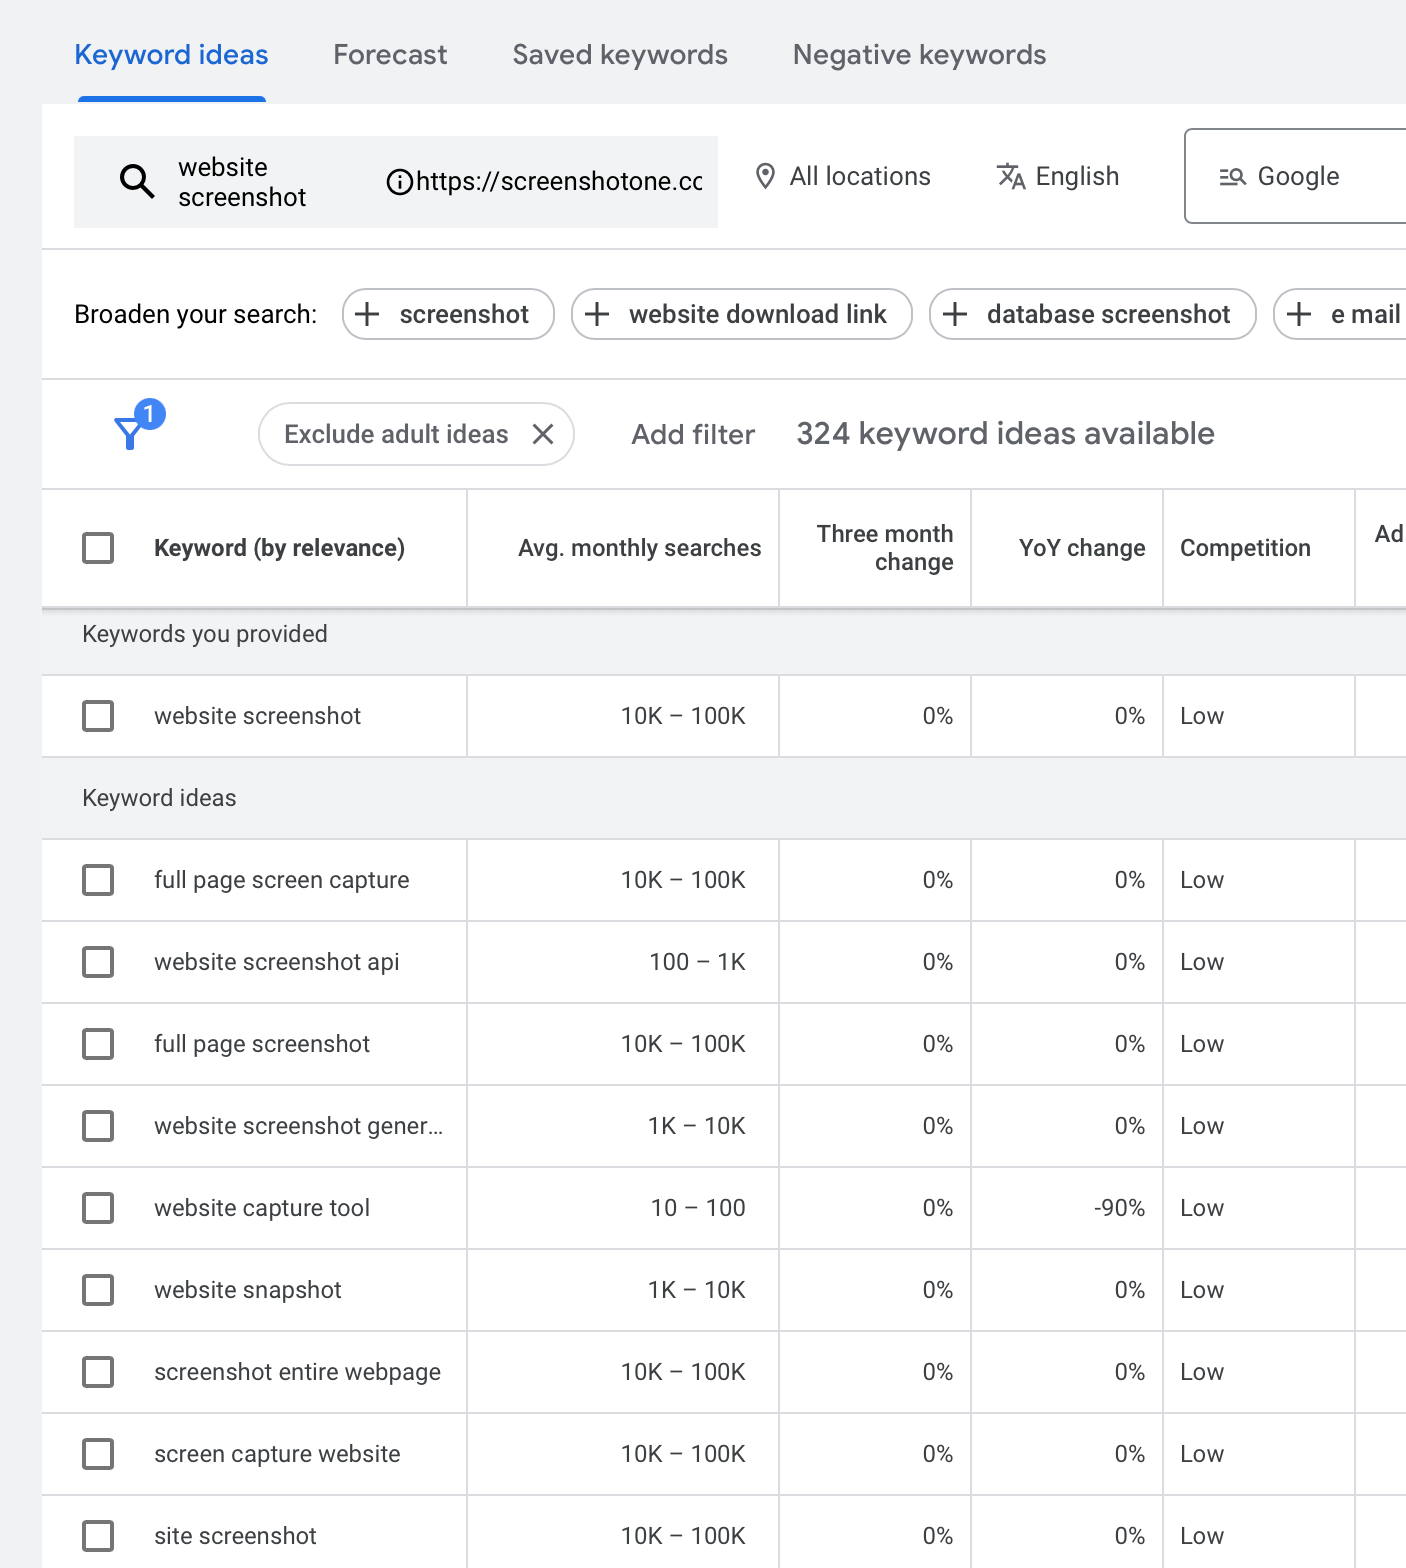Click the location pin icon
This screenshot has height=1568, width=1406.
765,176
